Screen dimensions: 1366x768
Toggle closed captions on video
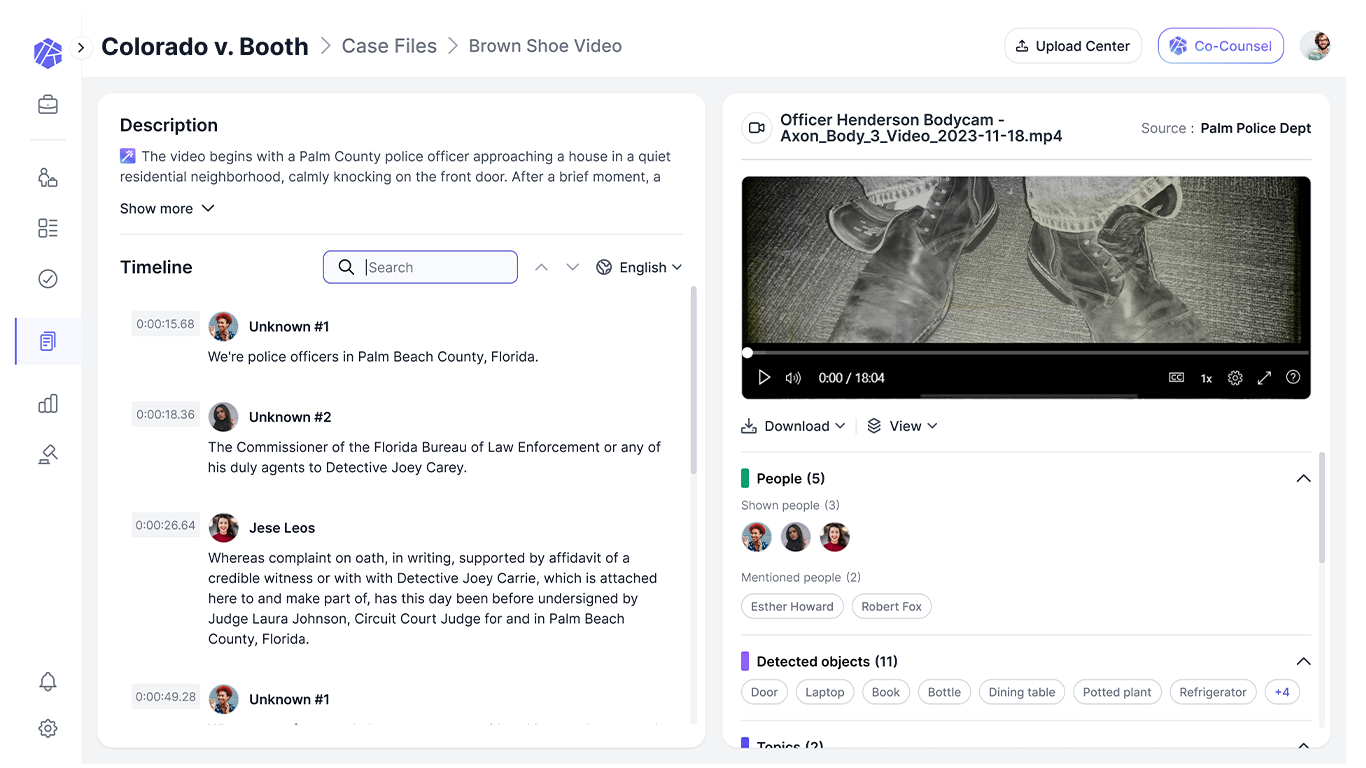(x=1177, y=378)
